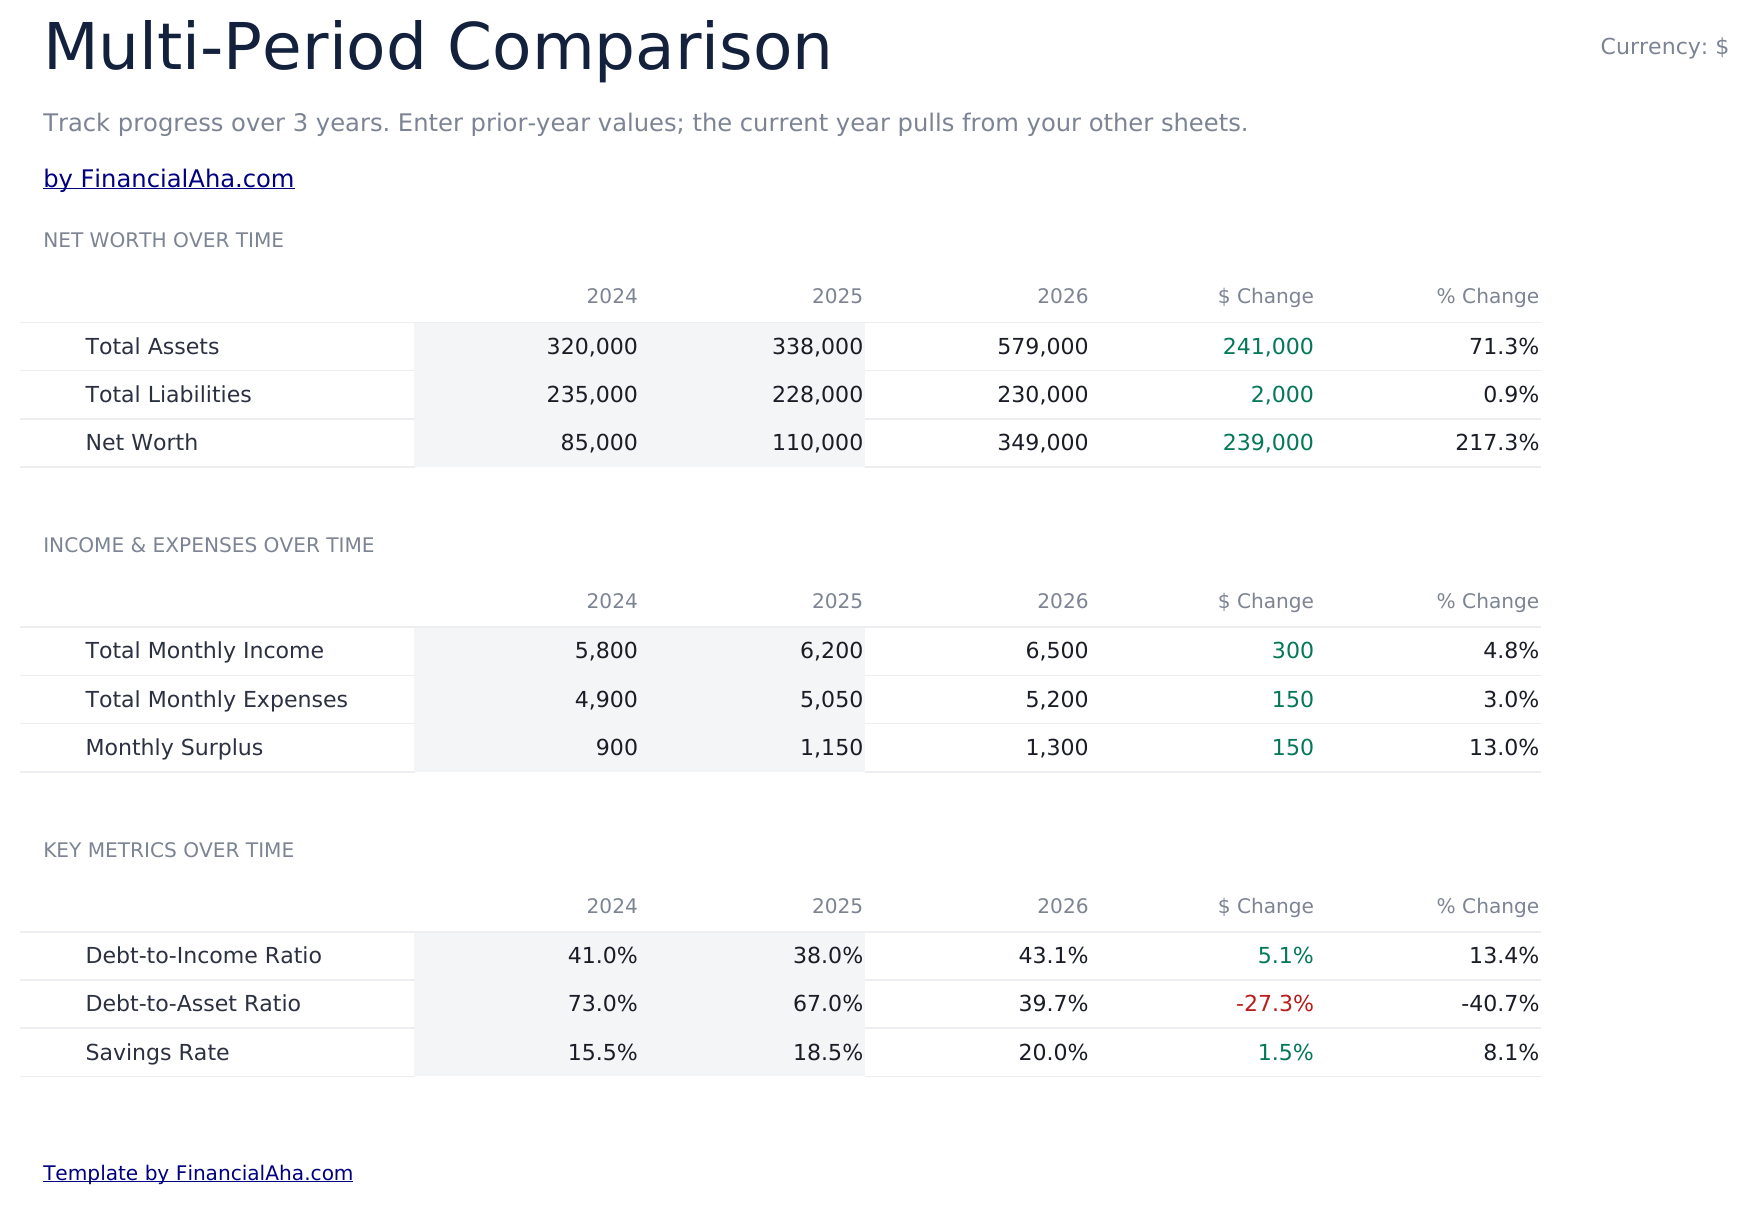This screenshot has height=1205, width=1748.
Task: Click the 0.9% change for Total Liabilities
Action: (1511, 395)
